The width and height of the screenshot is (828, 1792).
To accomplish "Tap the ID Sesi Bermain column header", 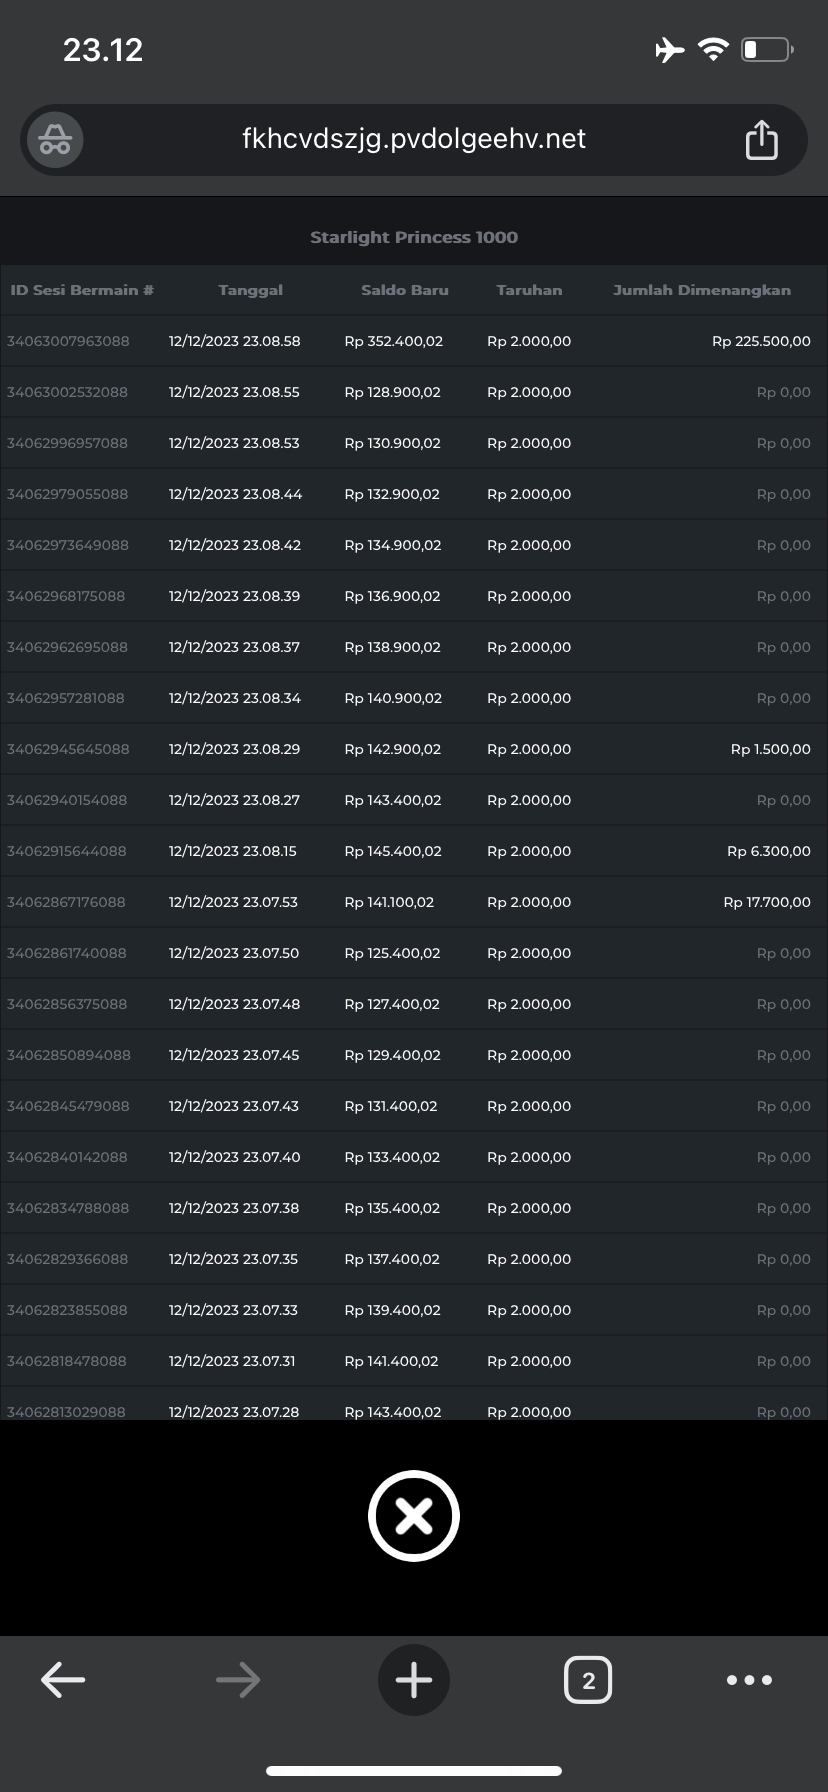I will (x=82, y=290).
